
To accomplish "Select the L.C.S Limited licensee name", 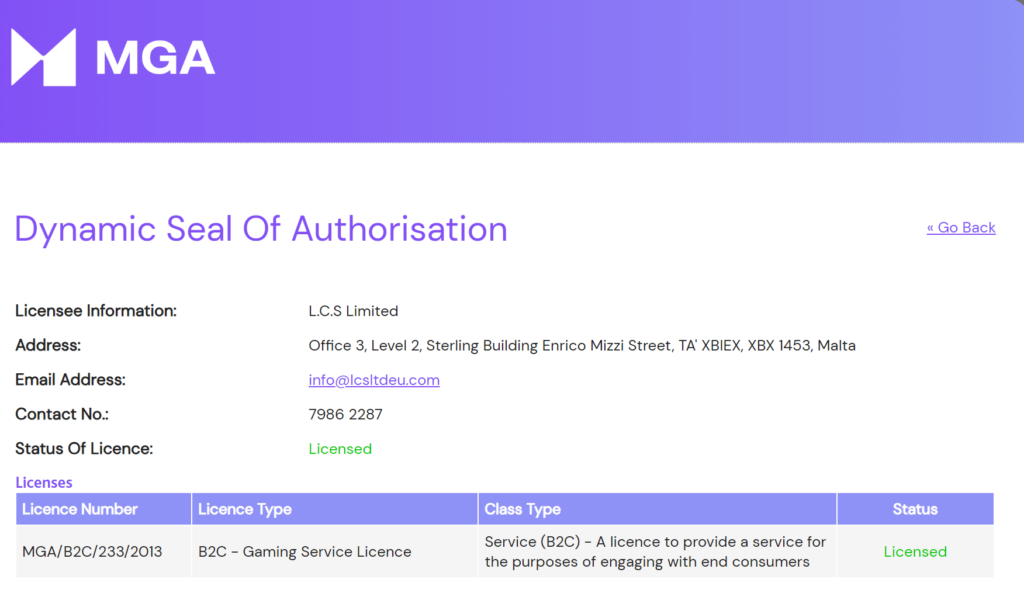I will pos(353,311).
